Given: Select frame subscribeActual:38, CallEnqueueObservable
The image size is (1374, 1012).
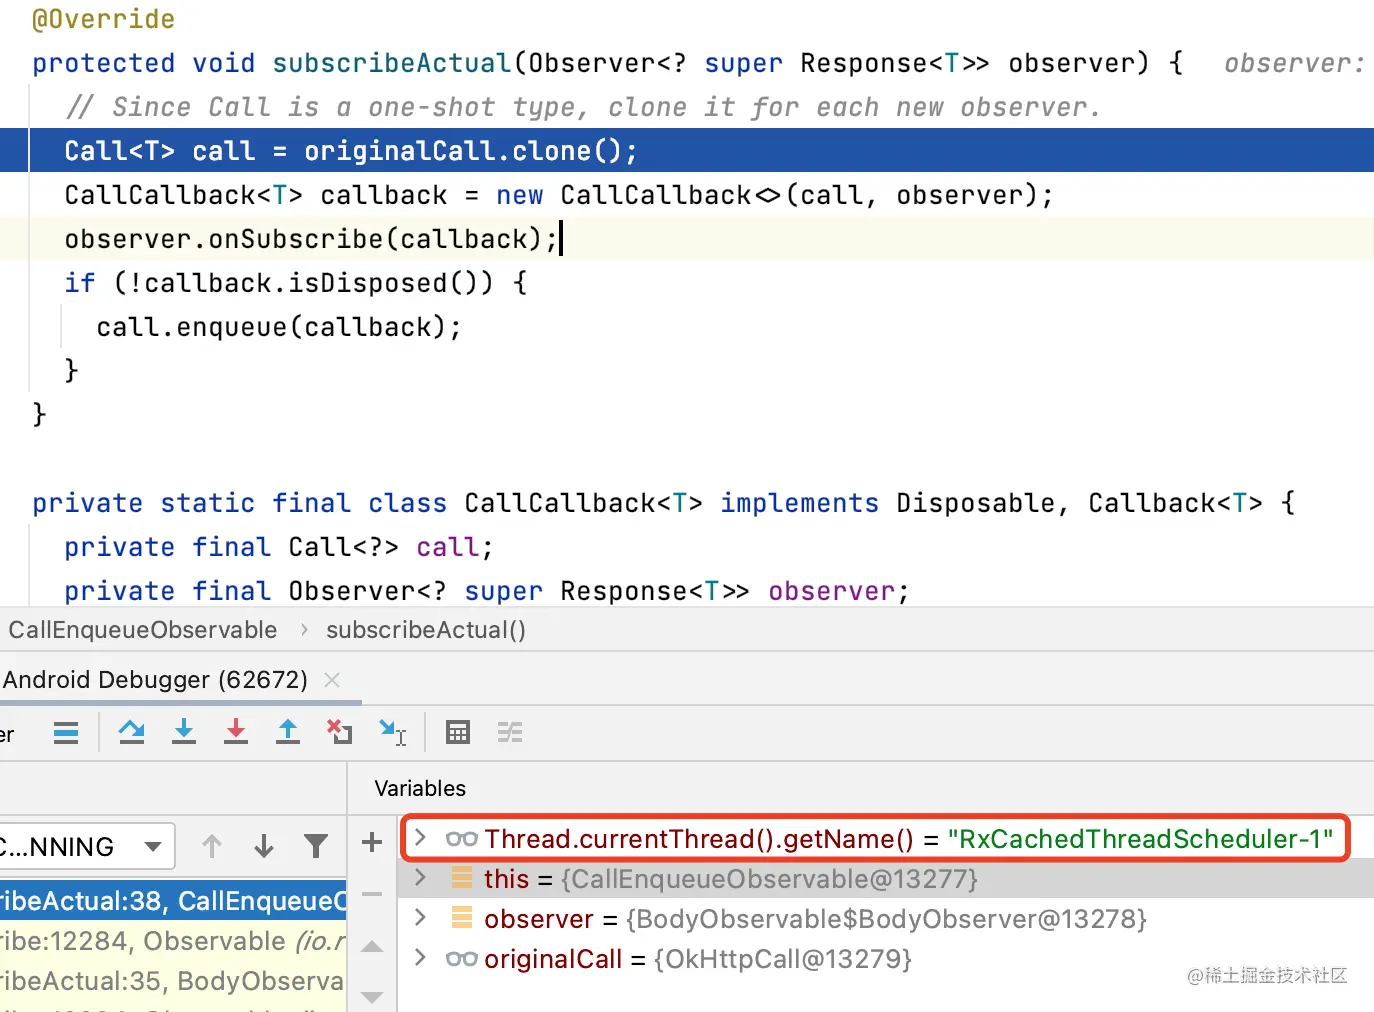Looking at the screenshot, I should pos(173,901).
